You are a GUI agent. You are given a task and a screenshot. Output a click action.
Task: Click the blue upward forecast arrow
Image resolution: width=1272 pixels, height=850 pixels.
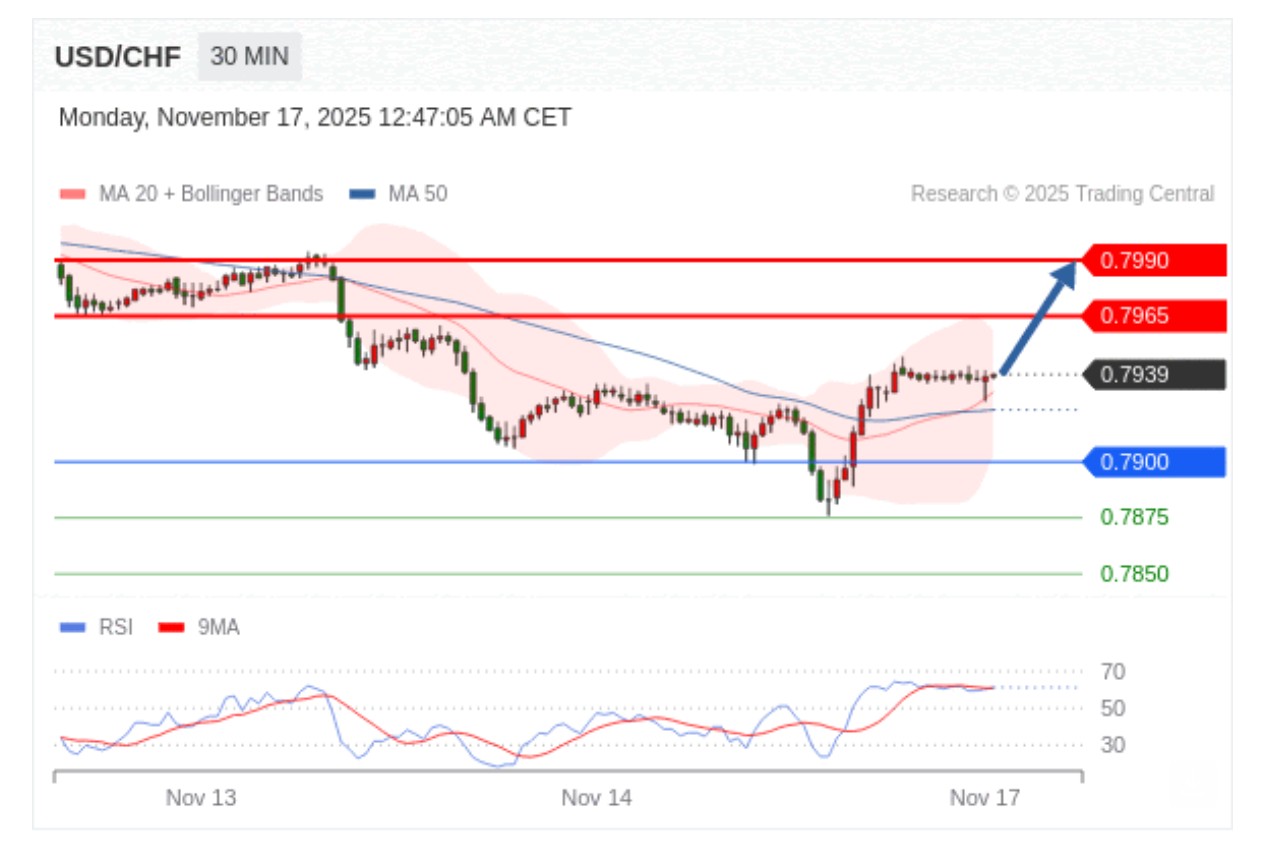point(1039,317)
